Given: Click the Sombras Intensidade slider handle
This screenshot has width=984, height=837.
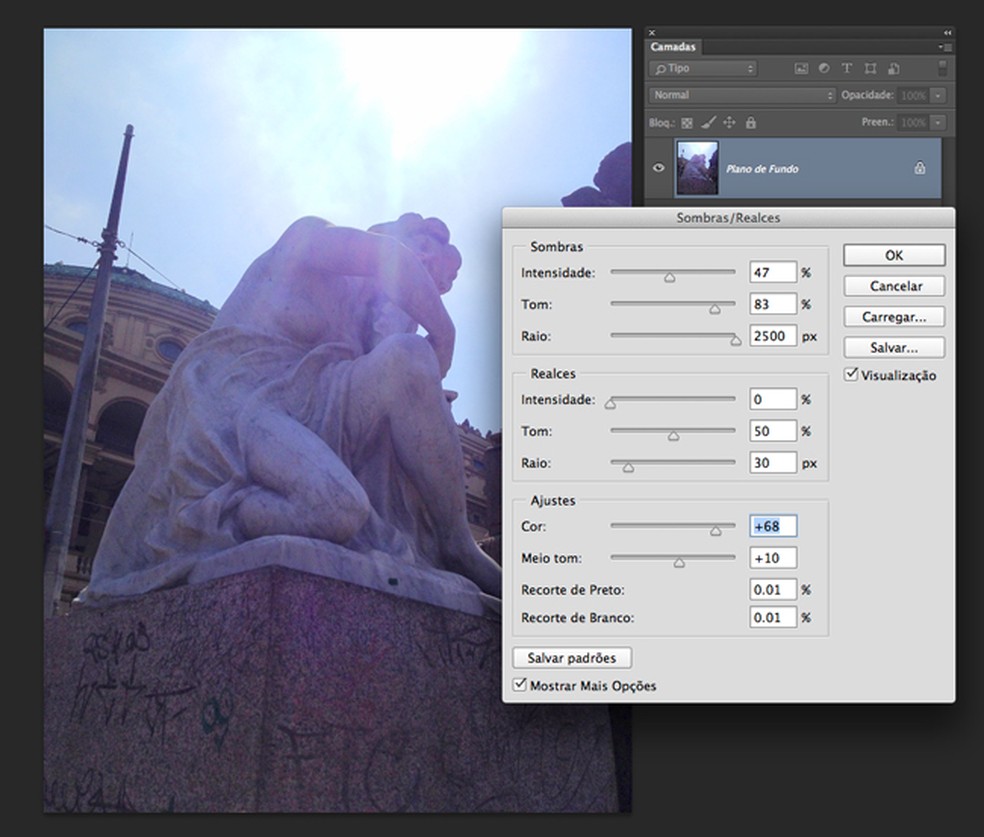Looking at the screenshot, I should pyautogui.click(x=669, y=277).
